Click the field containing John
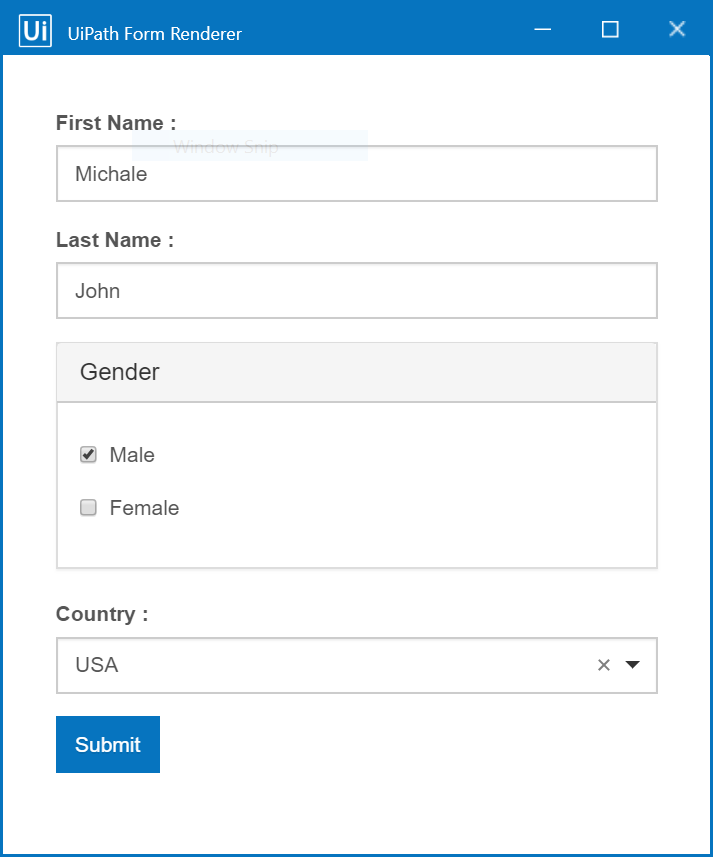The image size is (713, 857). click(x=356, y=290)
